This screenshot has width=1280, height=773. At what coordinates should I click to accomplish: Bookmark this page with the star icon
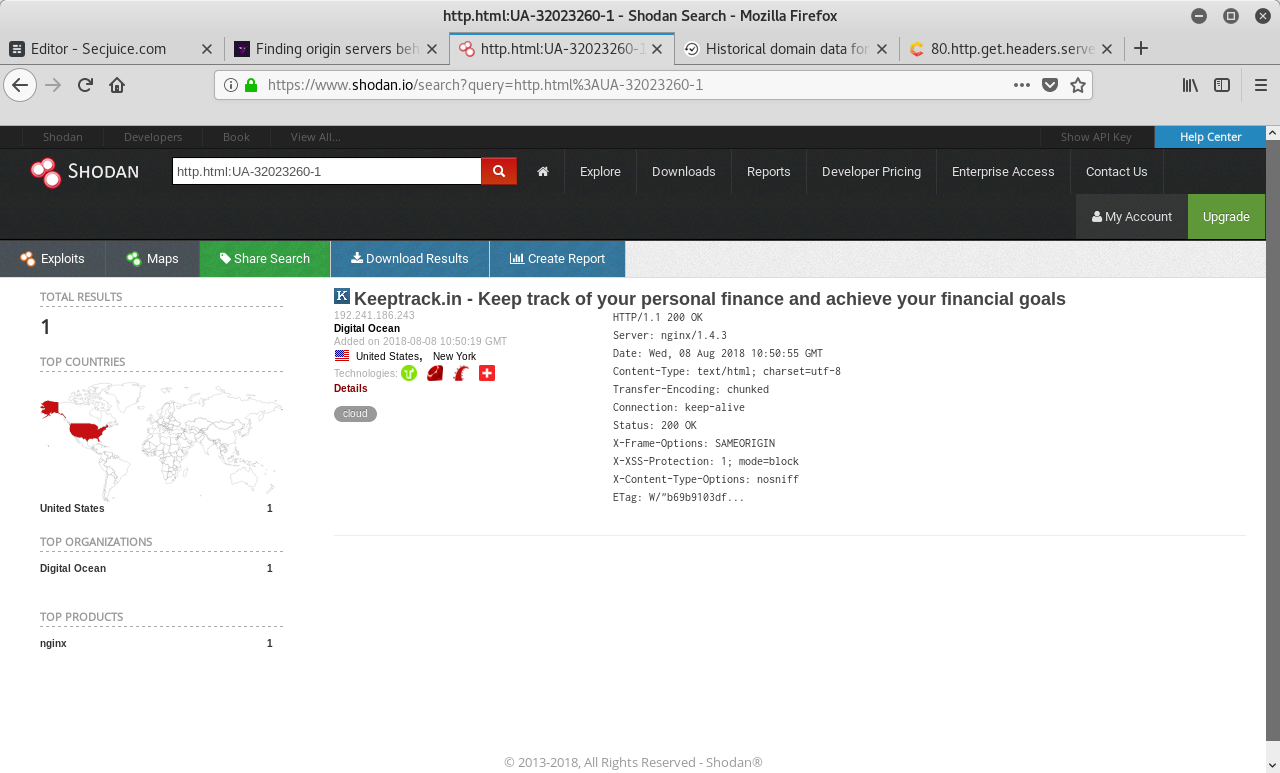pos(1077,85)
